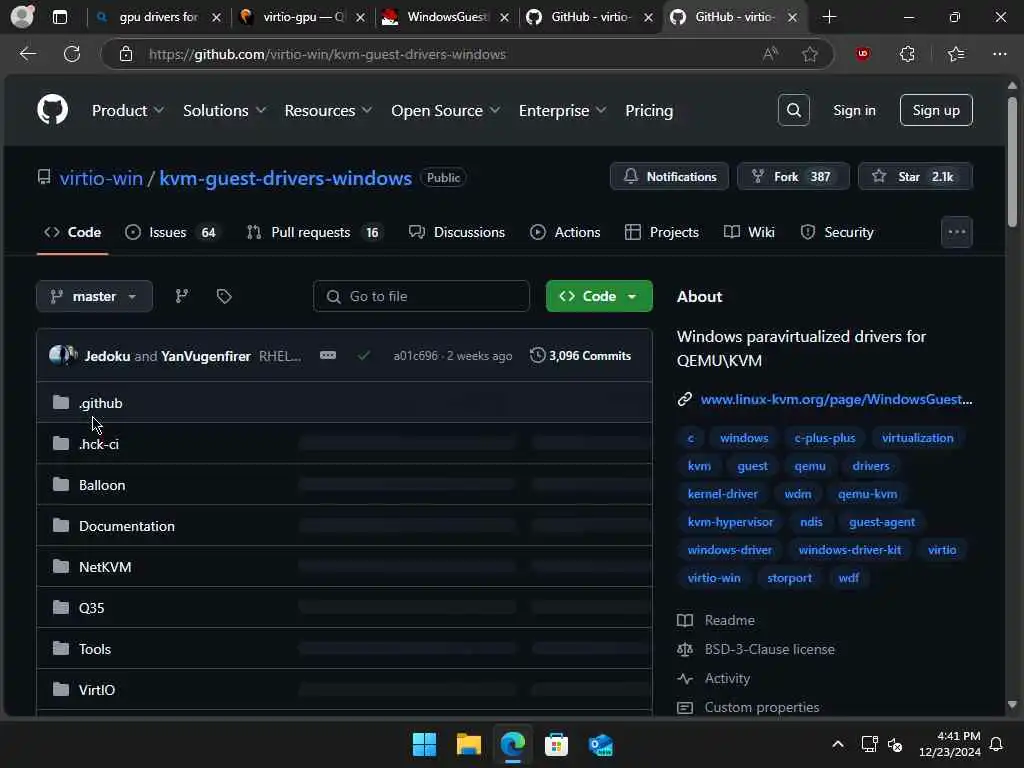The image size is (1024, 768).
Task: Open the Actions tab
Action: (565, 232)
